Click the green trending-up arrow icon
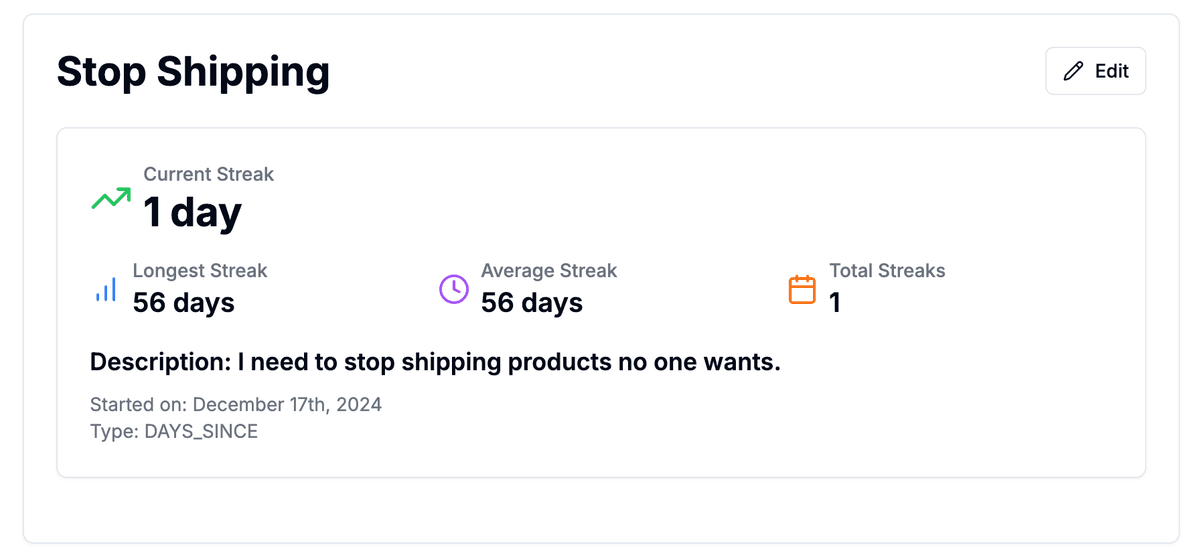Viewport: 1200px width, 553px height. (x=111, y=198)
